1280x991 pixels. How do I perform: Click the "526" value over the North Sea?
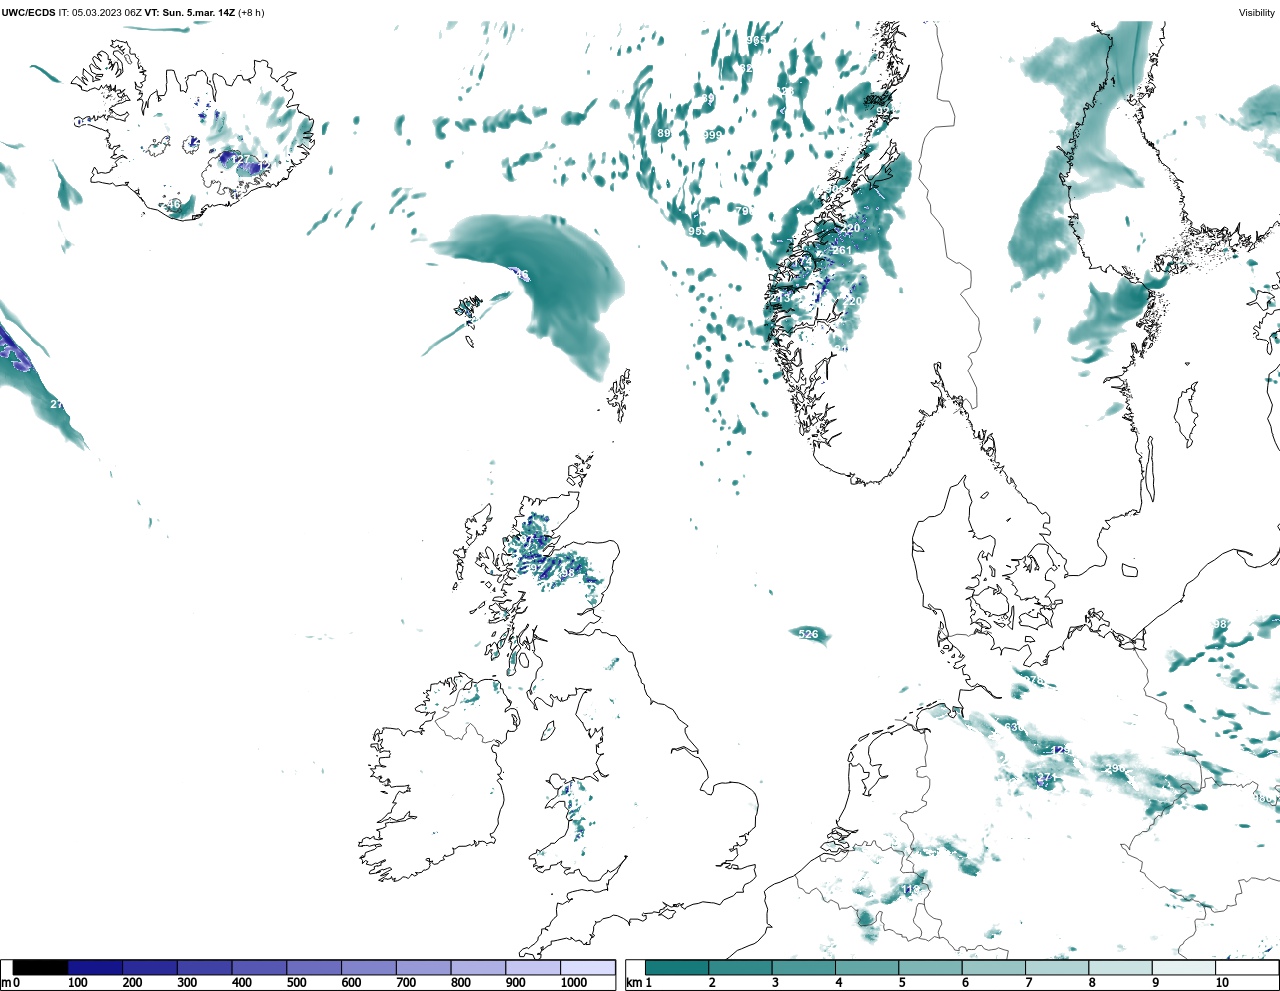click(x=809, y=634)
